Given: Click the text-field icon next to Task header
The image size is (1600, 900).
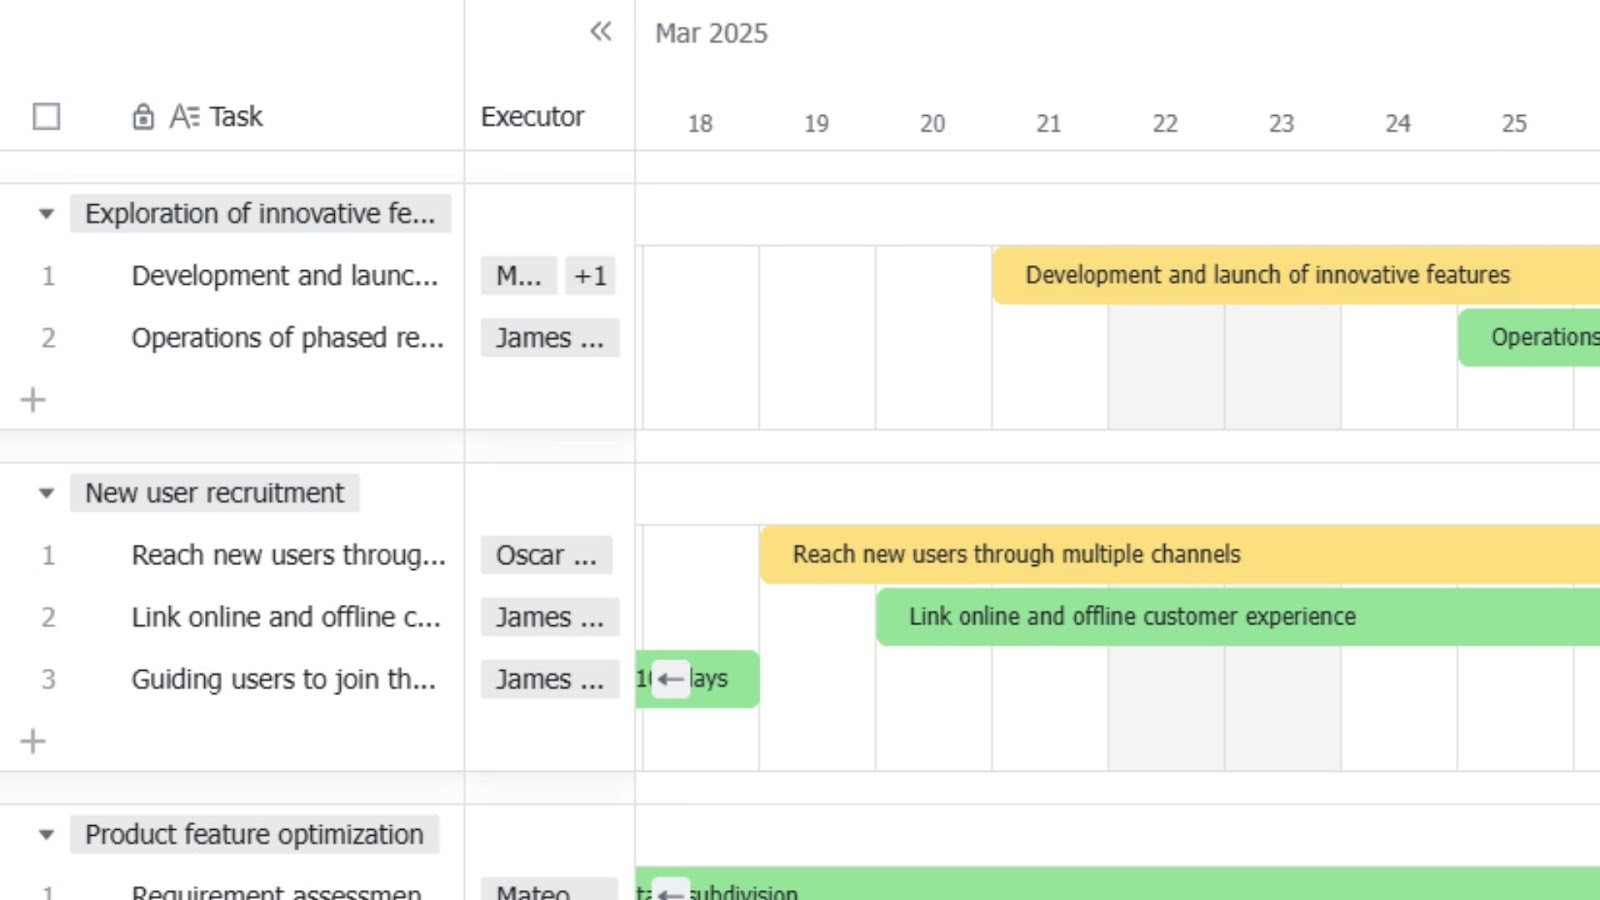Looking at the screenshot, I should [185, 116].
